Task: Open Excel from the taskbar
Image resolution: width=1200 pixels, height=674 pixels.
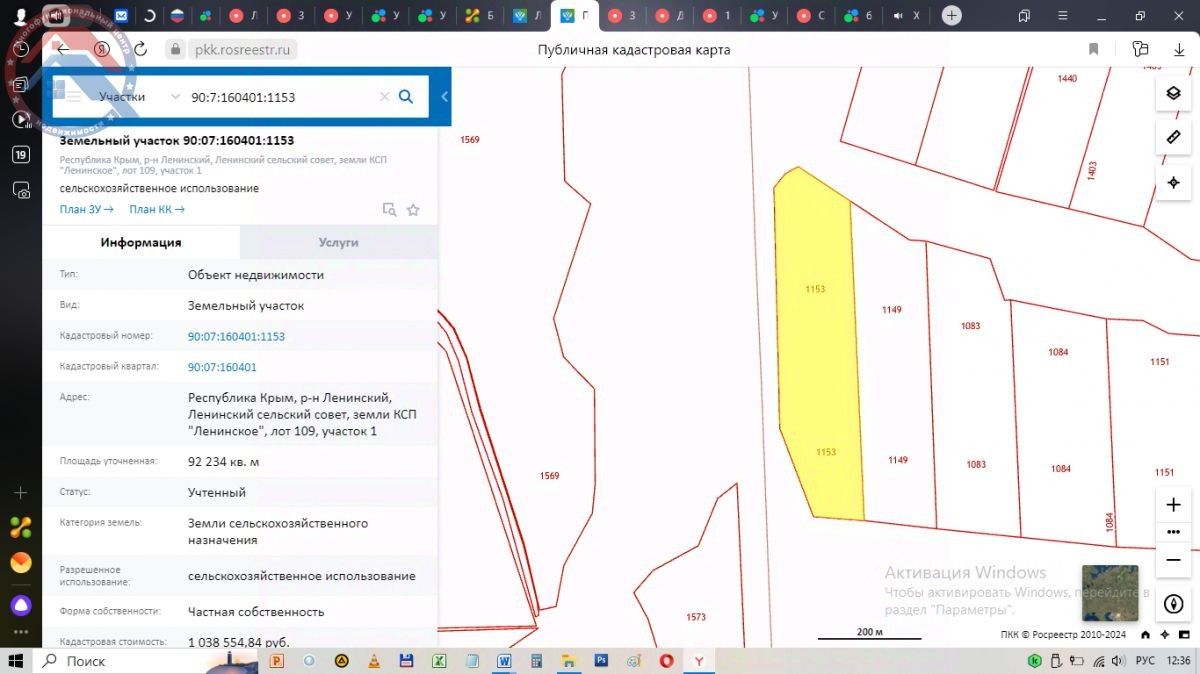Action: 438,661
